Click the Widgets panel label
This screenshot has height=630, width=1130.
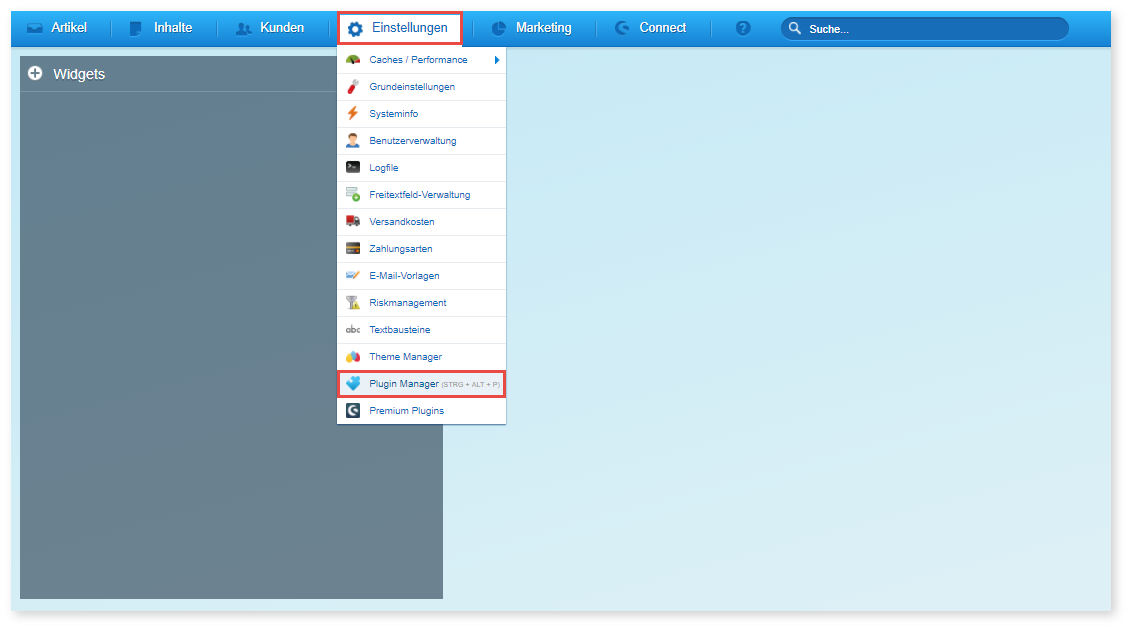pyautogui.click(x=79, y=74)
